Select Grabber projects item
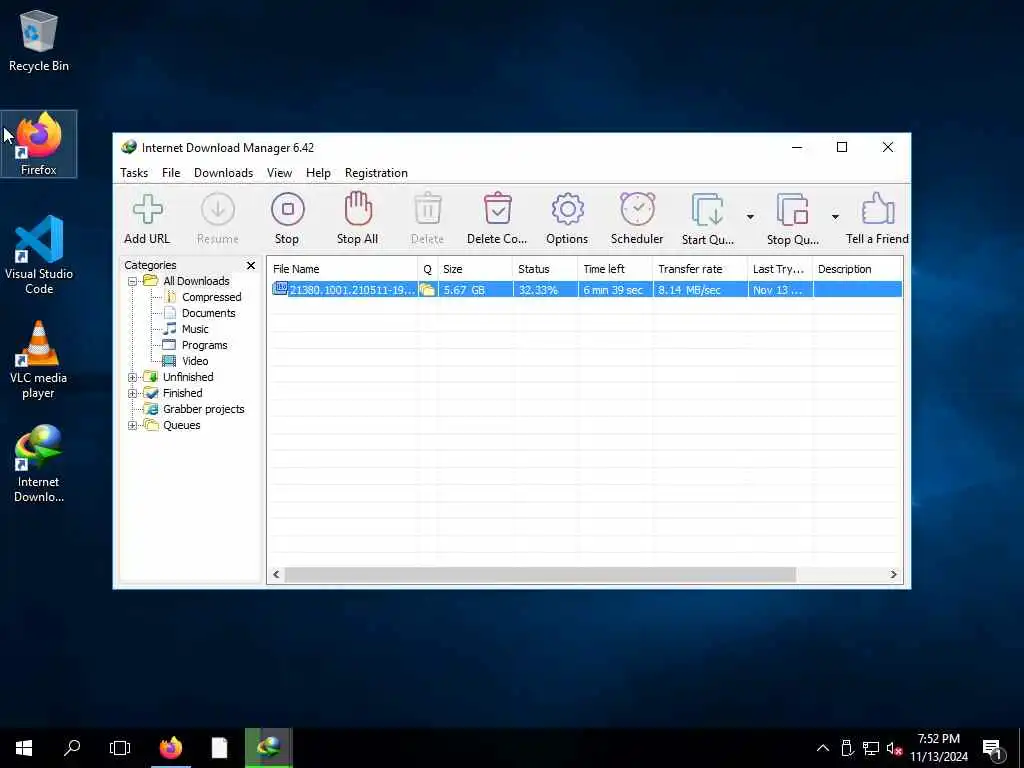Screen dimensions: 1024x768 203,409
